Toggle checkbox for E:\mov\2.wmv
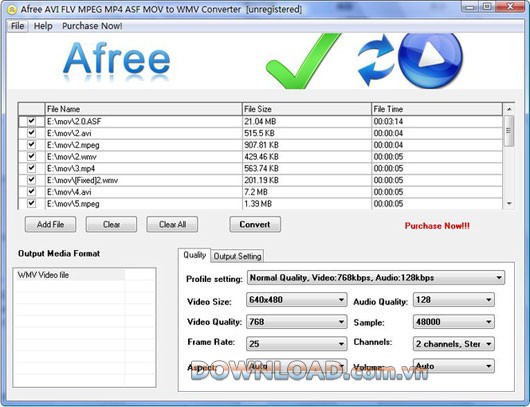Screen dimensions: 530x407 [x=31, y=156]
